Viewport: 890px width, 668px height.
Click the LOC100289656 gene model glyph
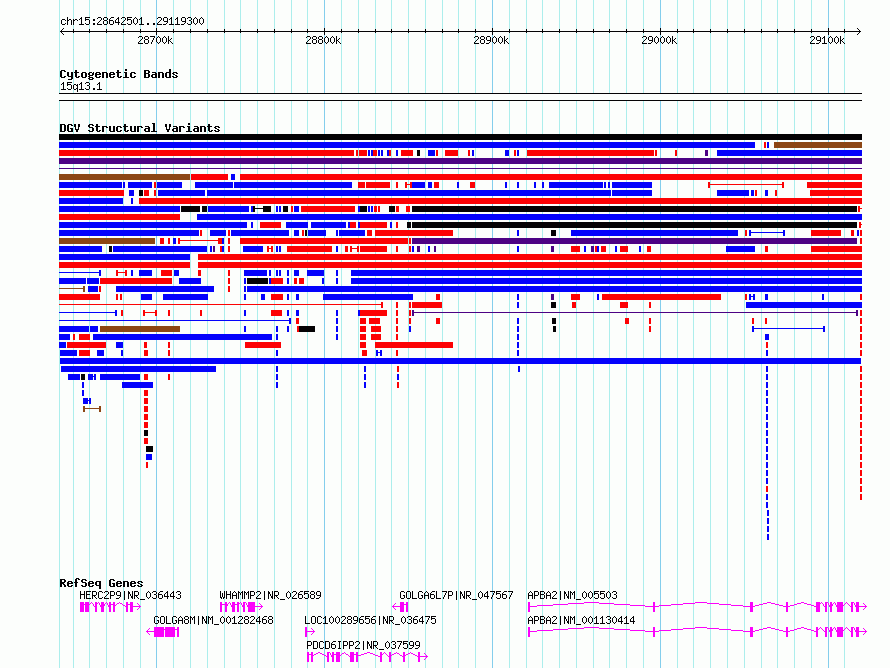click(x=310, y=632)
